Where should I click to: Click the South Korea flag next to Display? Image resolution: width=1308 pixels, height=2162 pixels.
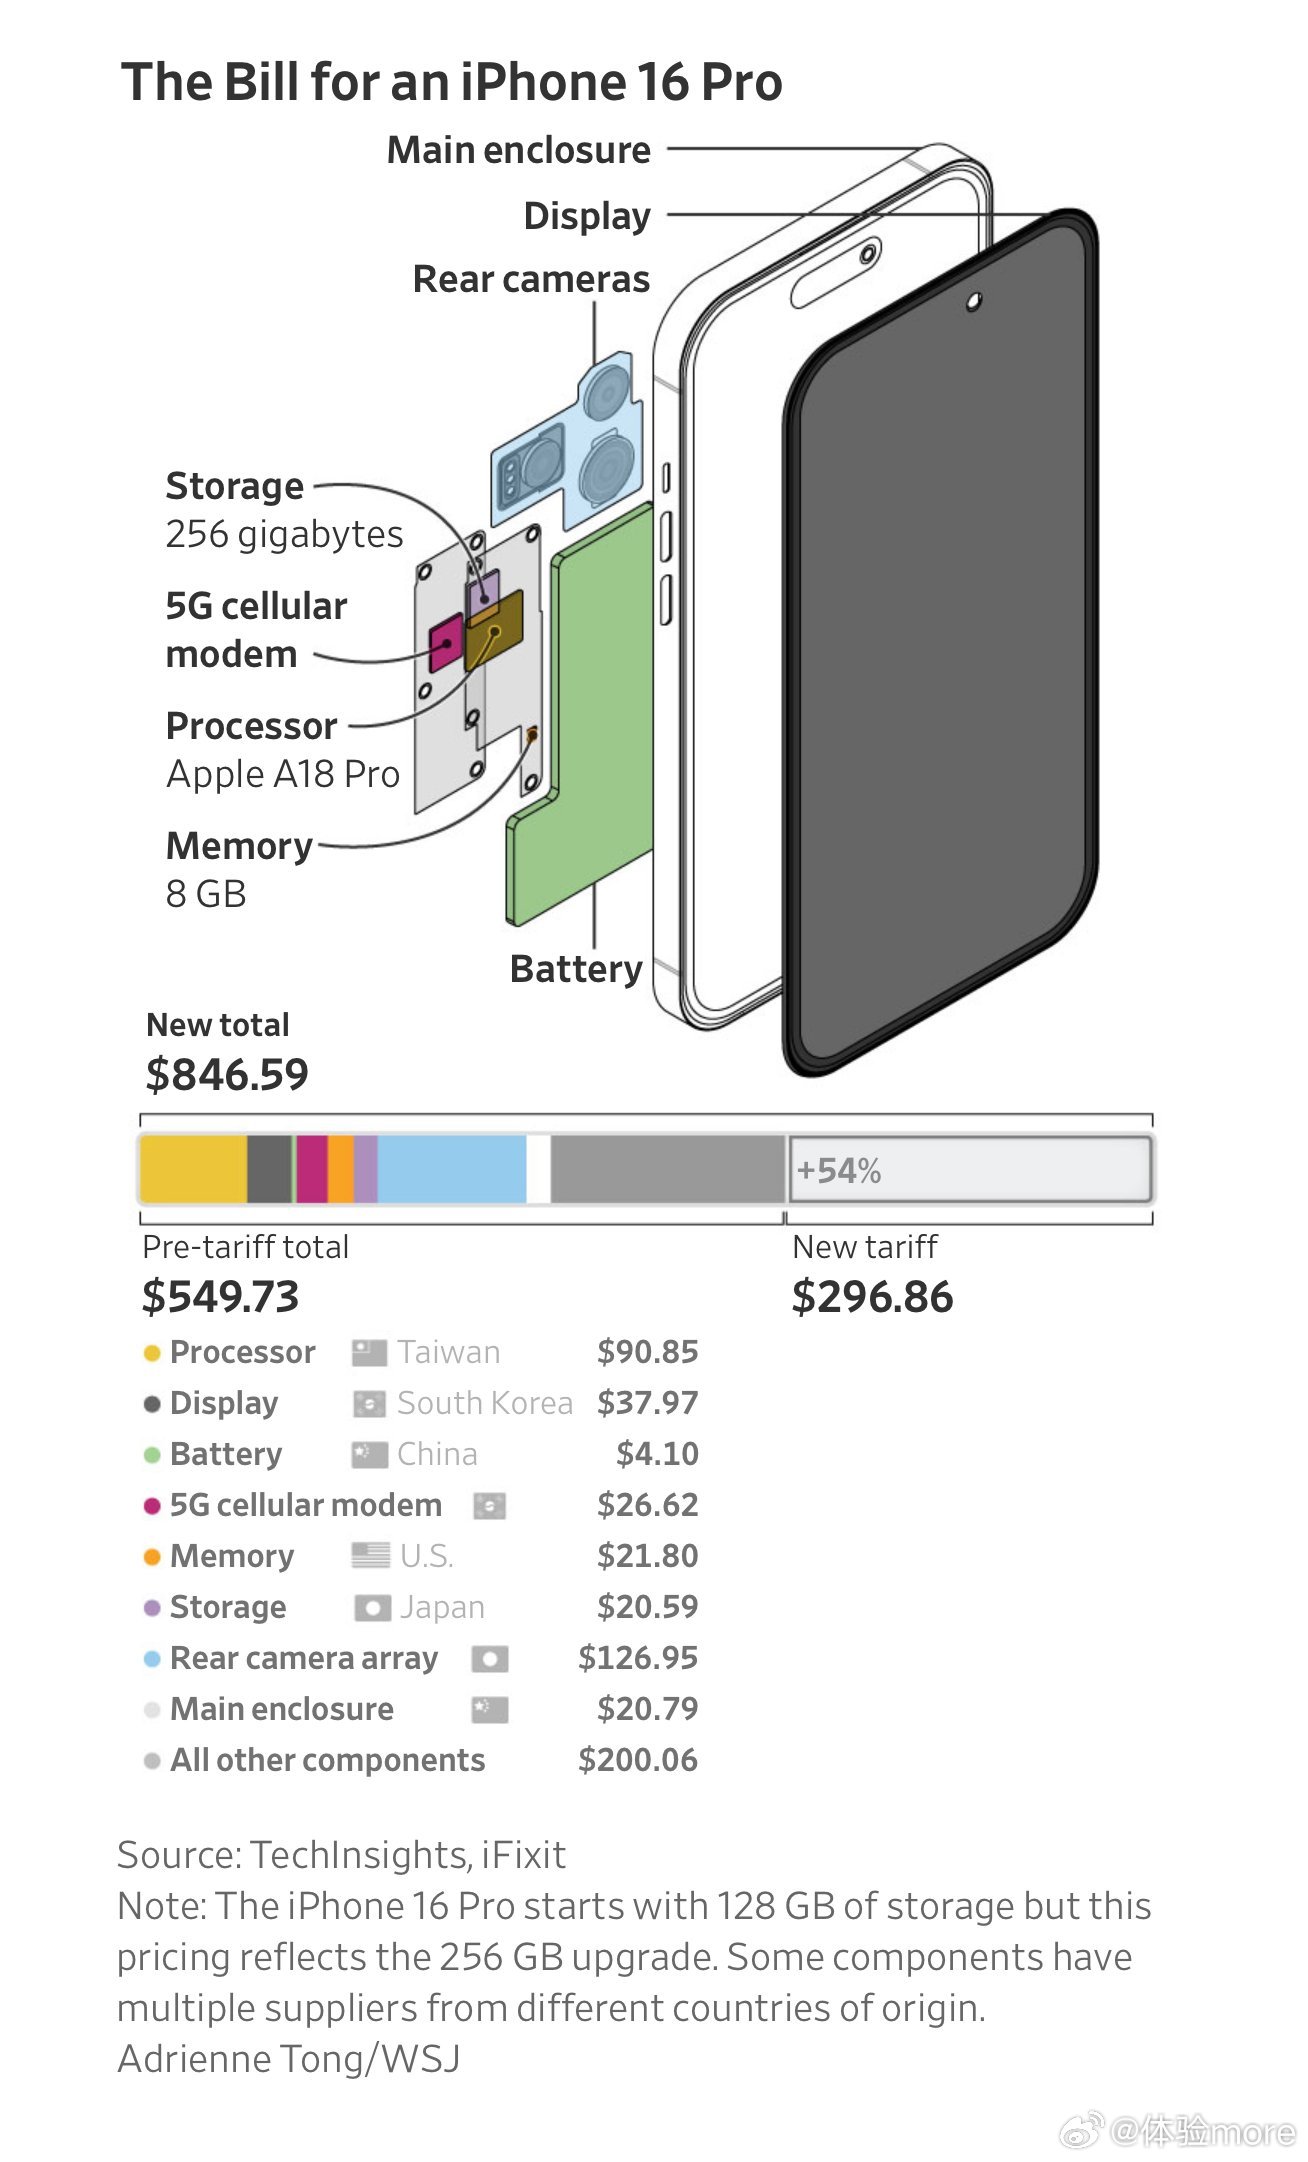[369, 1404]
